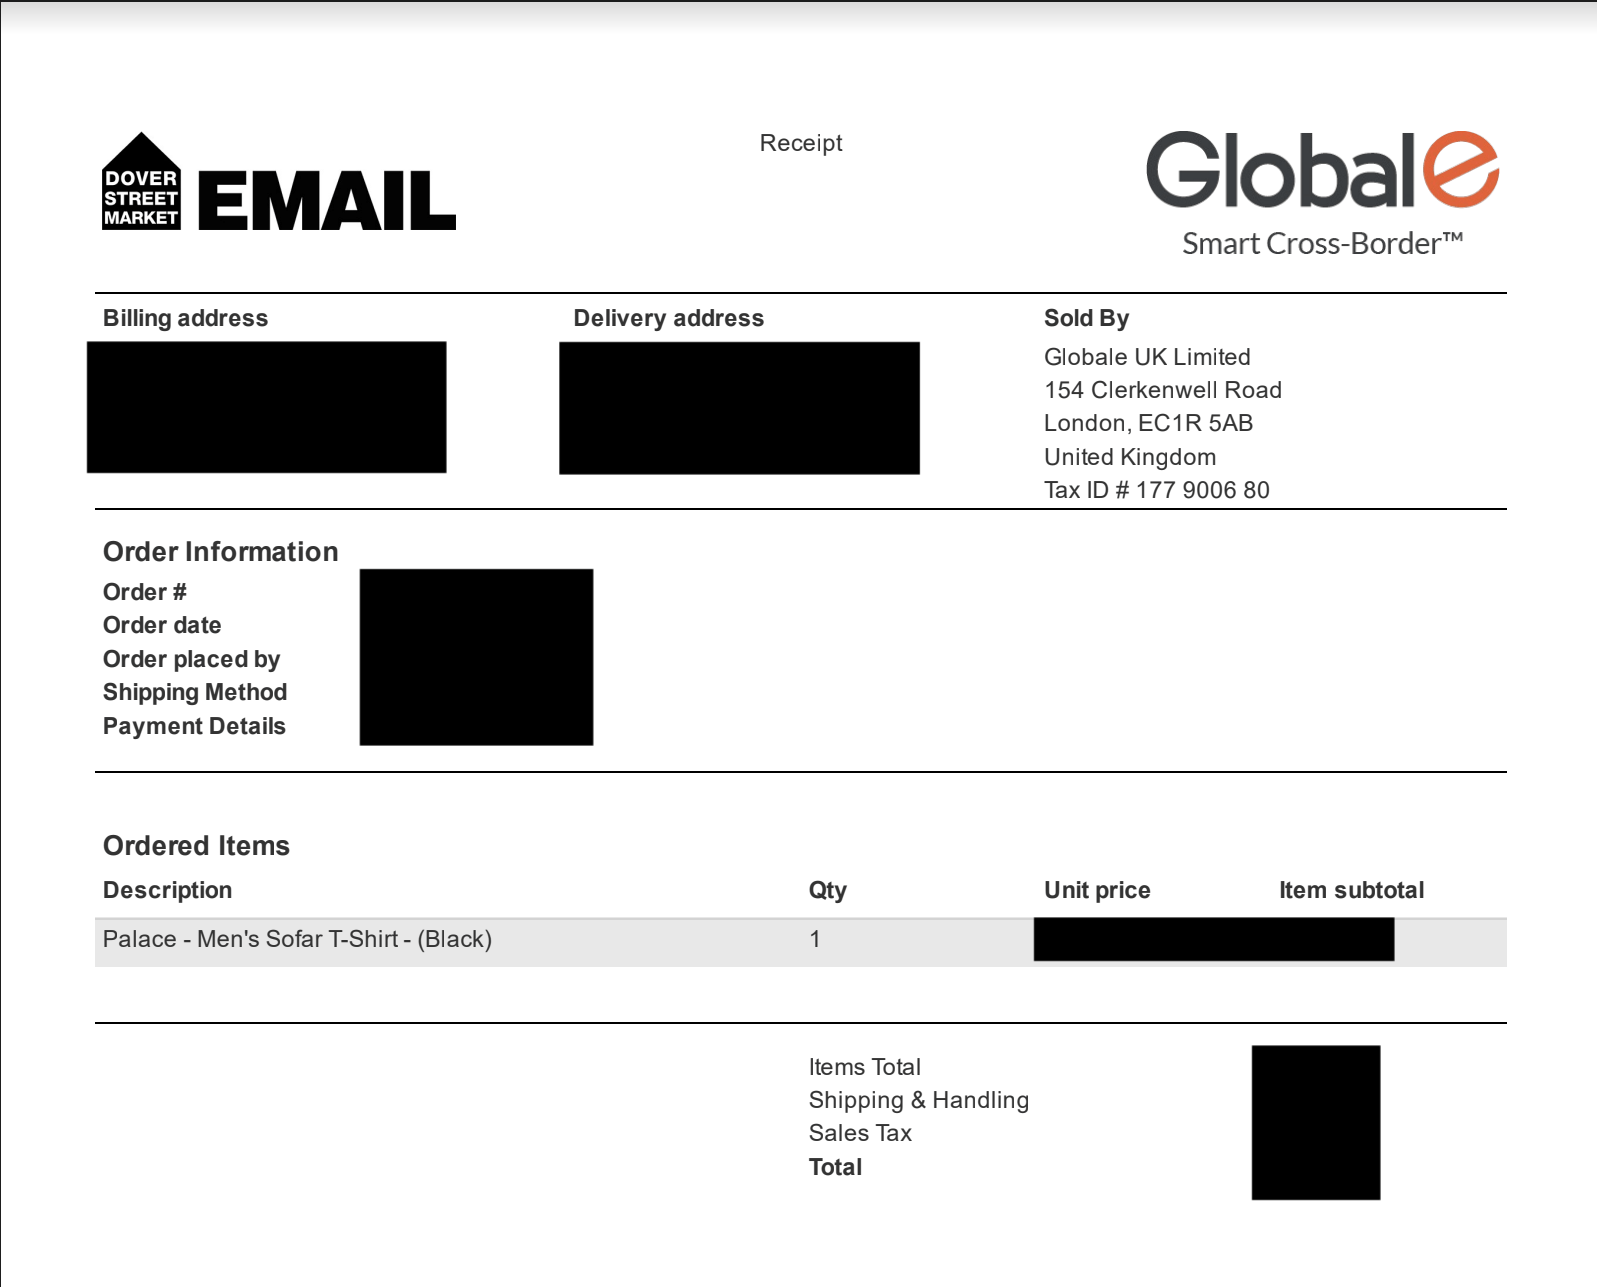The width and height of the screenshot is (1597, 1287).
Task: Click the 'Order date' label
Action: pos(162,625)
